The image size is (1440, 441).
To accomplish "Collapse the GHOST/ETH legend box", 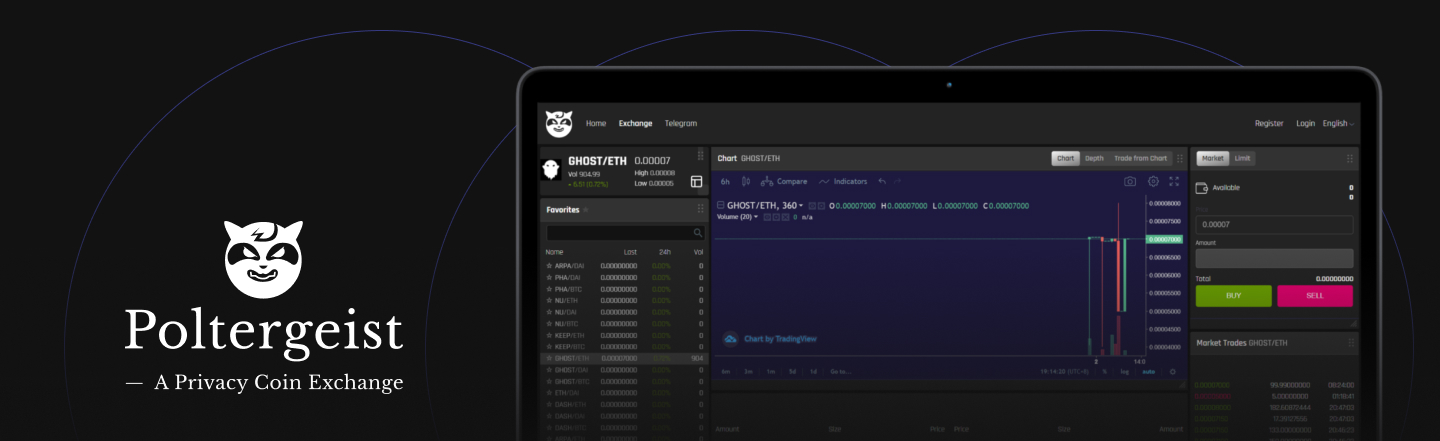I will point(721,205).
